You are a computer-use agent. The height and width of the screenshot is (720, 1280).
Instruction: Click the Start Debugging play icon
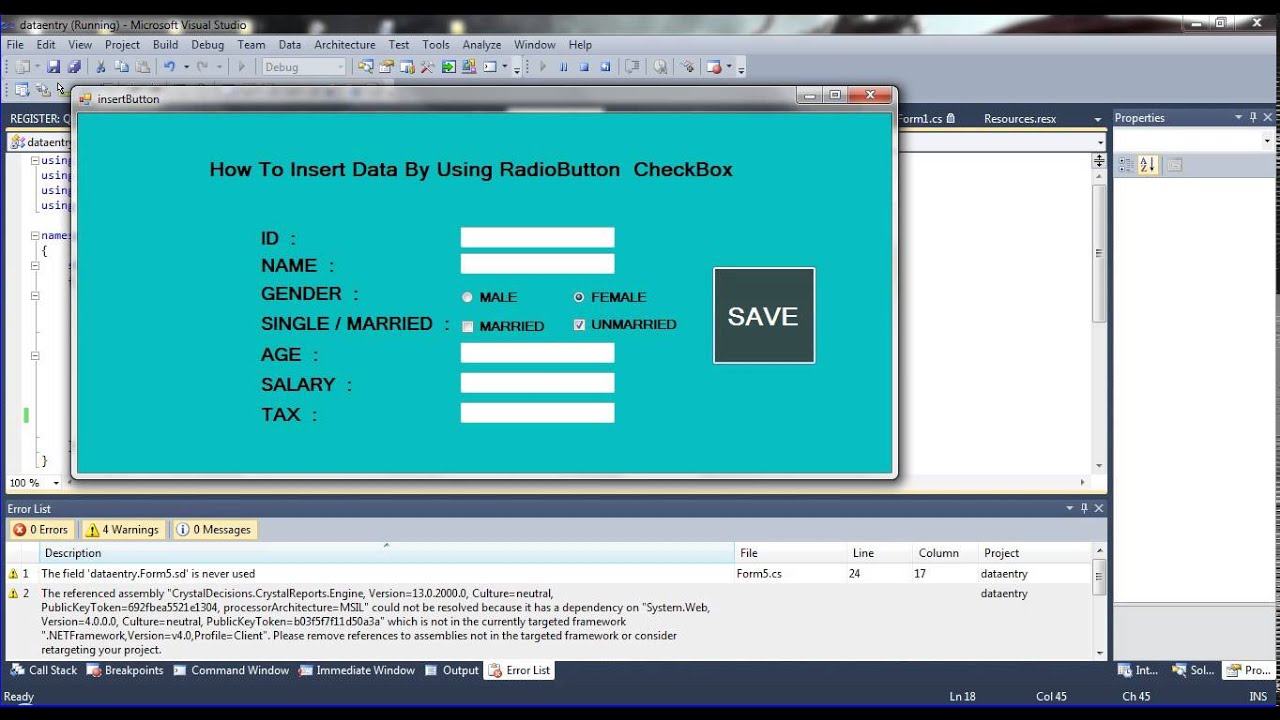[x=543, y=67]
